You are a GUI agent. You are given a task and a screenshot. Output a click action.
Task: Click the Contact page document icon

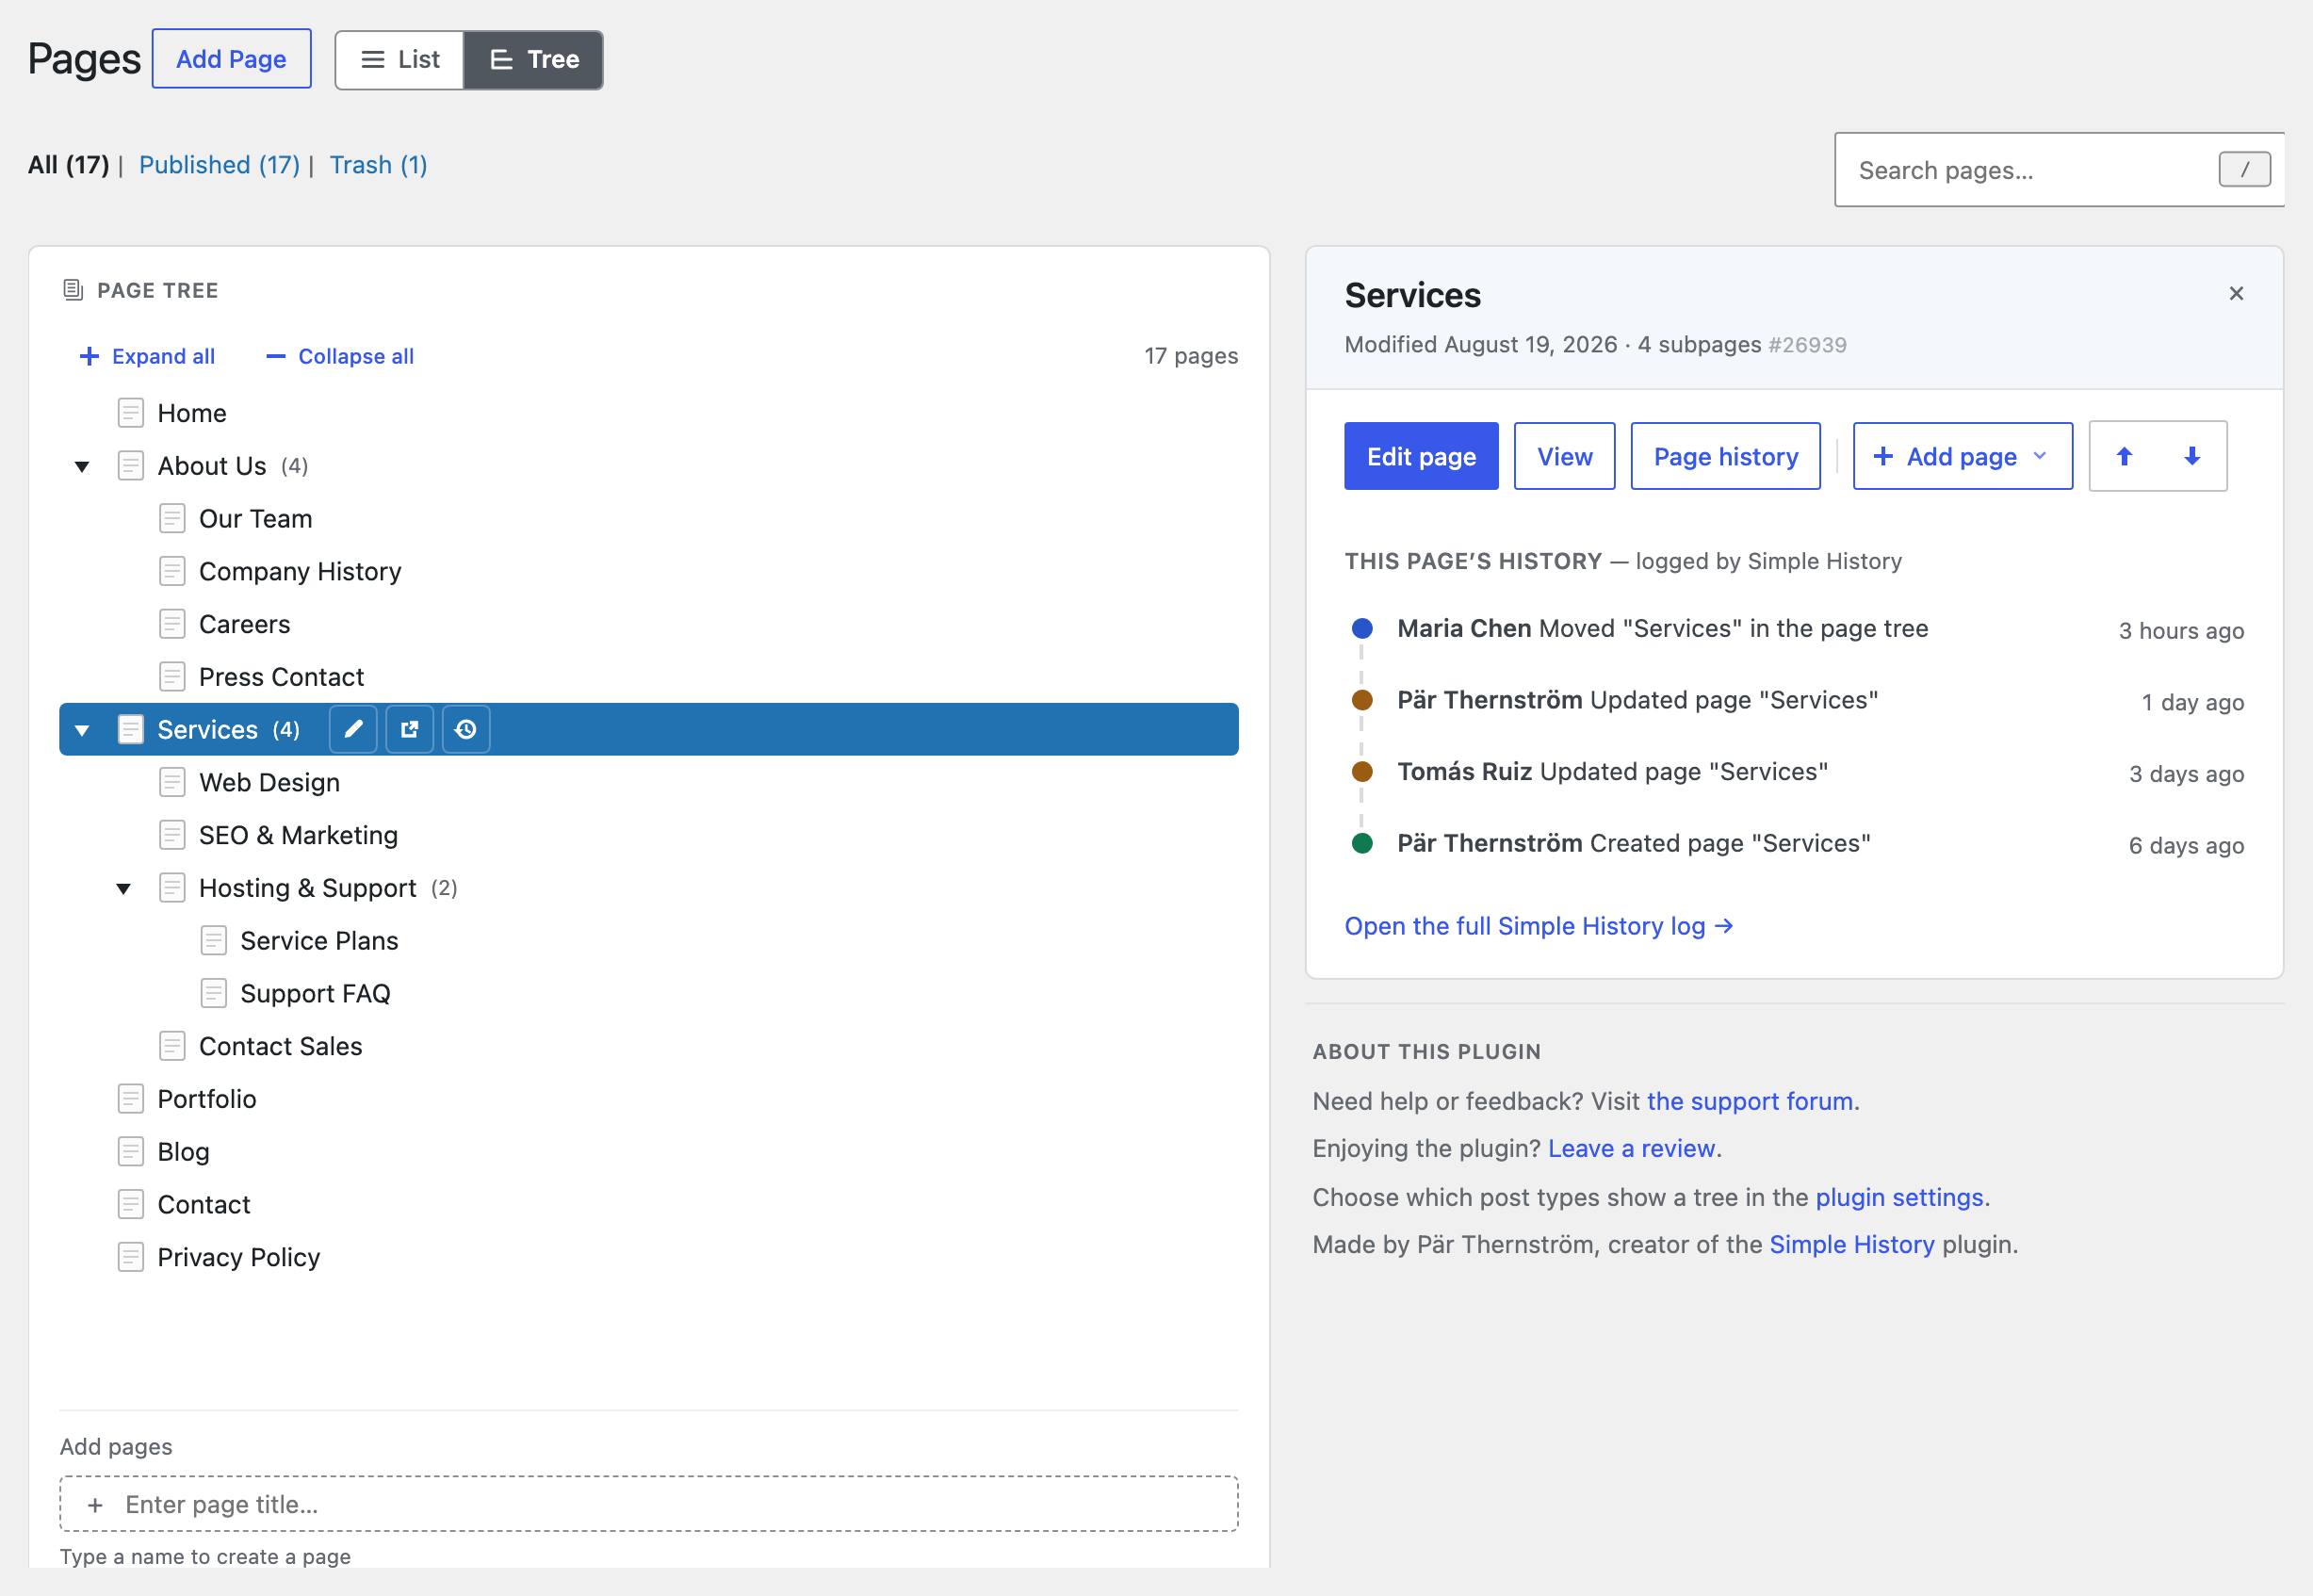[131, 1204]
